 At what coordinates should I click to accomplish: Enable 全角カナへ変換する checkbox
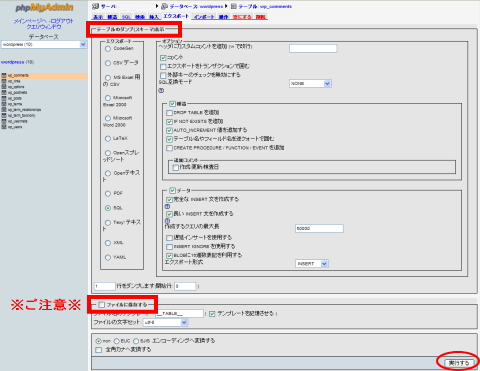click(98, 350)
